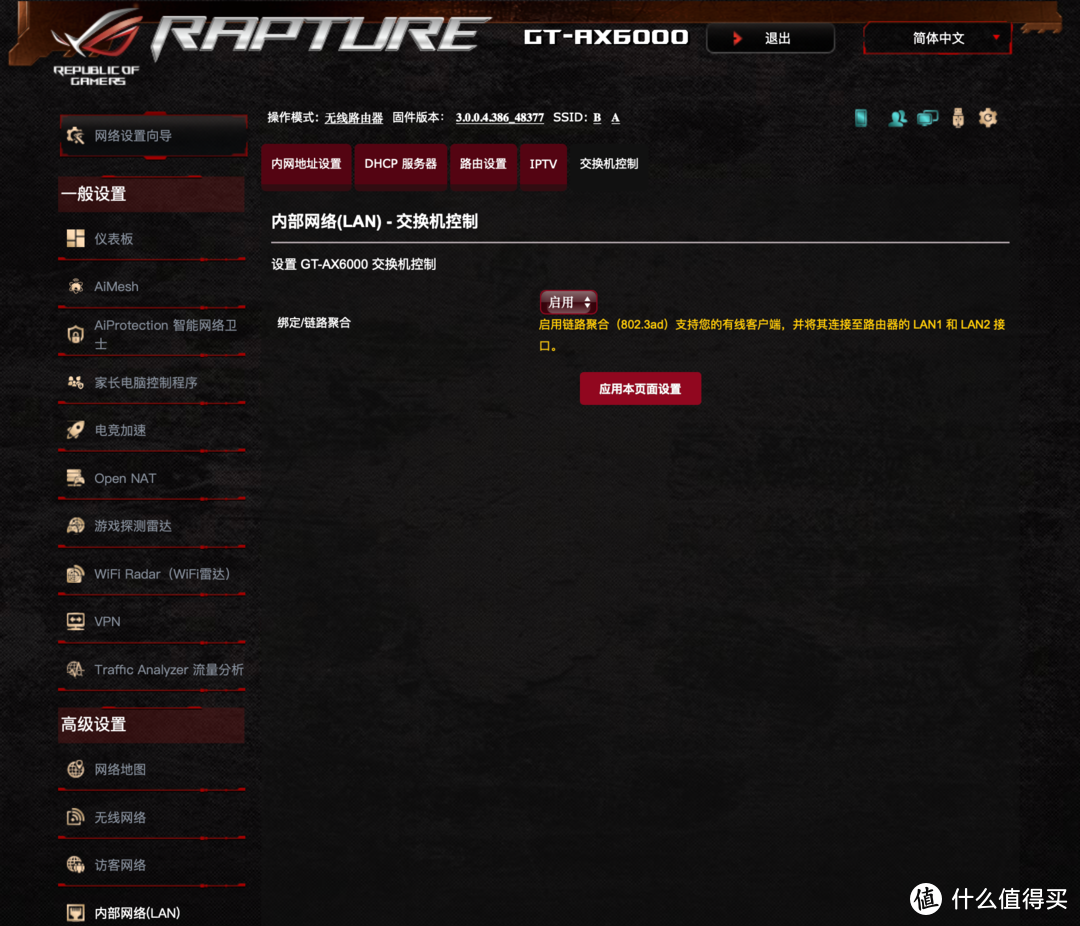The width and height of the screenshot is (1080, 926).
Task: Switch to 路由设置 tab
Action: (483, 164)
